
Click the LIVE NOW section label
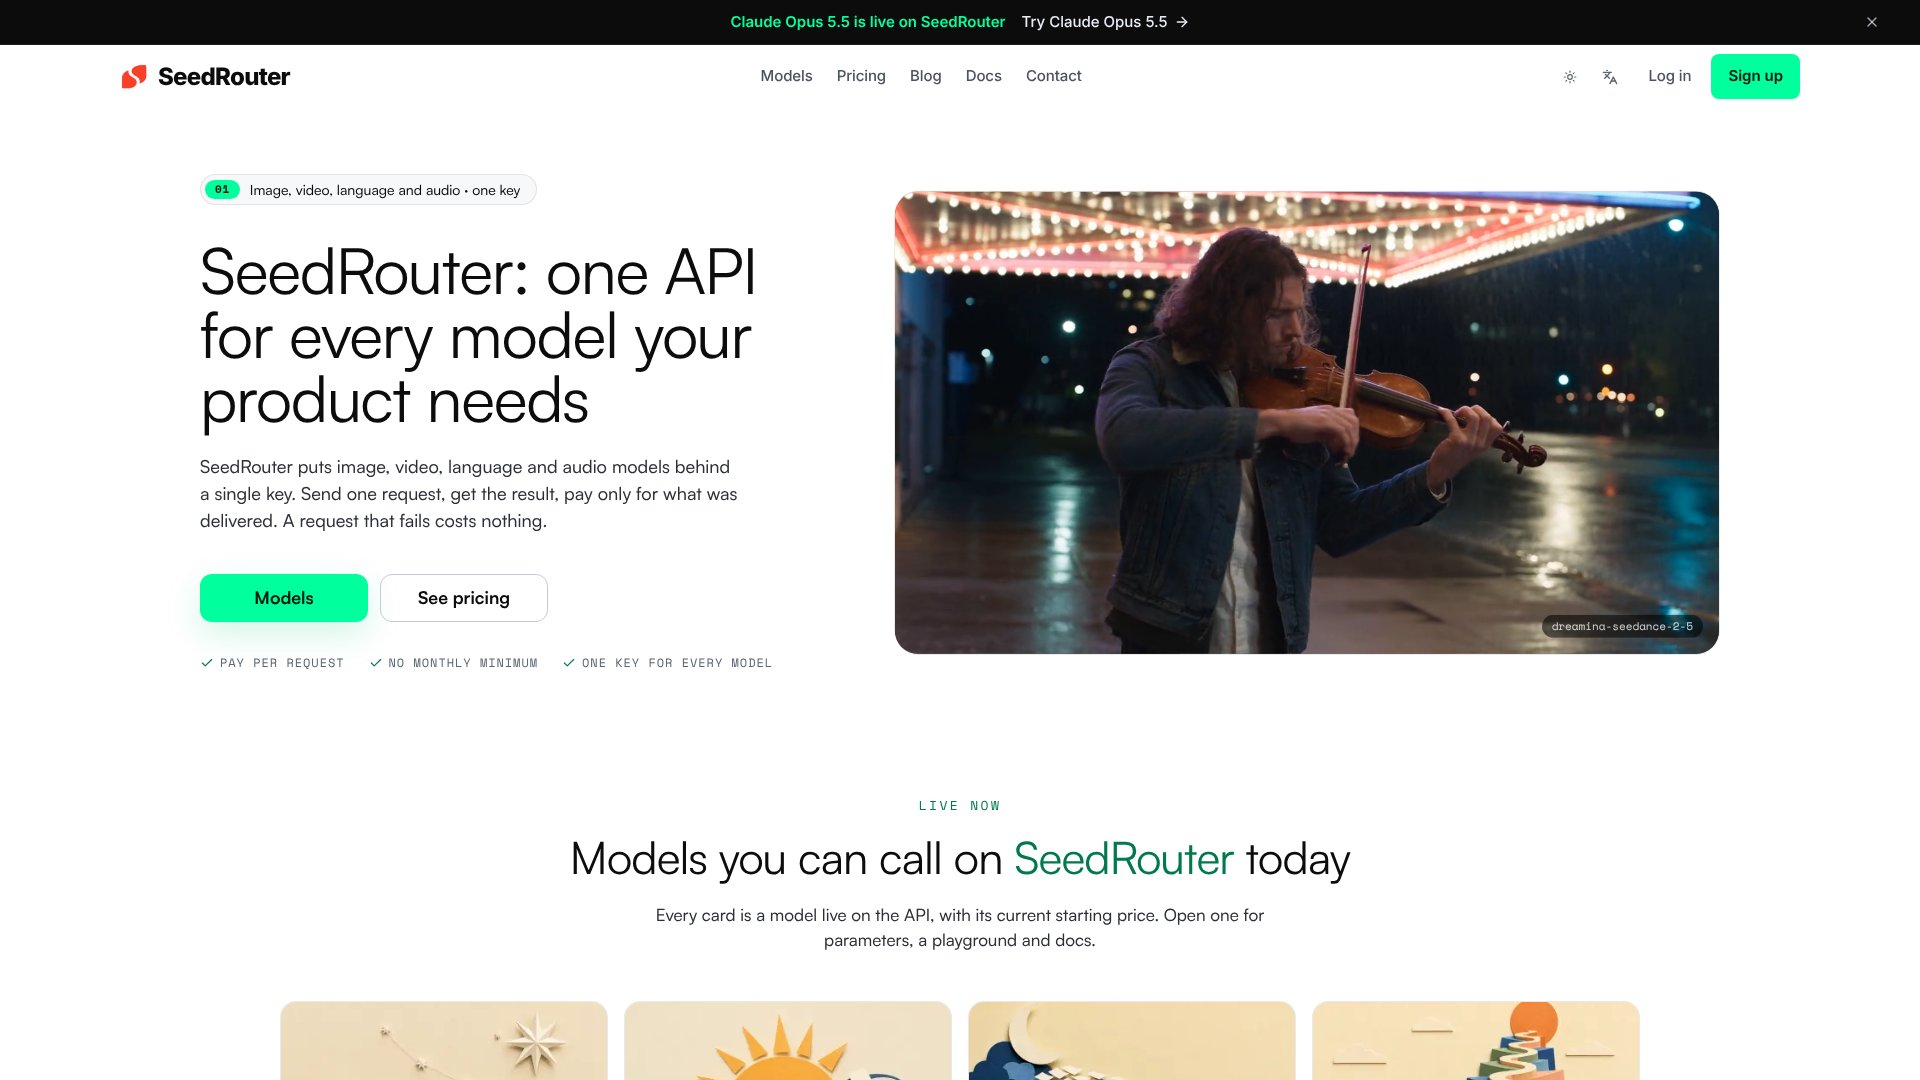tap(959, 806)
